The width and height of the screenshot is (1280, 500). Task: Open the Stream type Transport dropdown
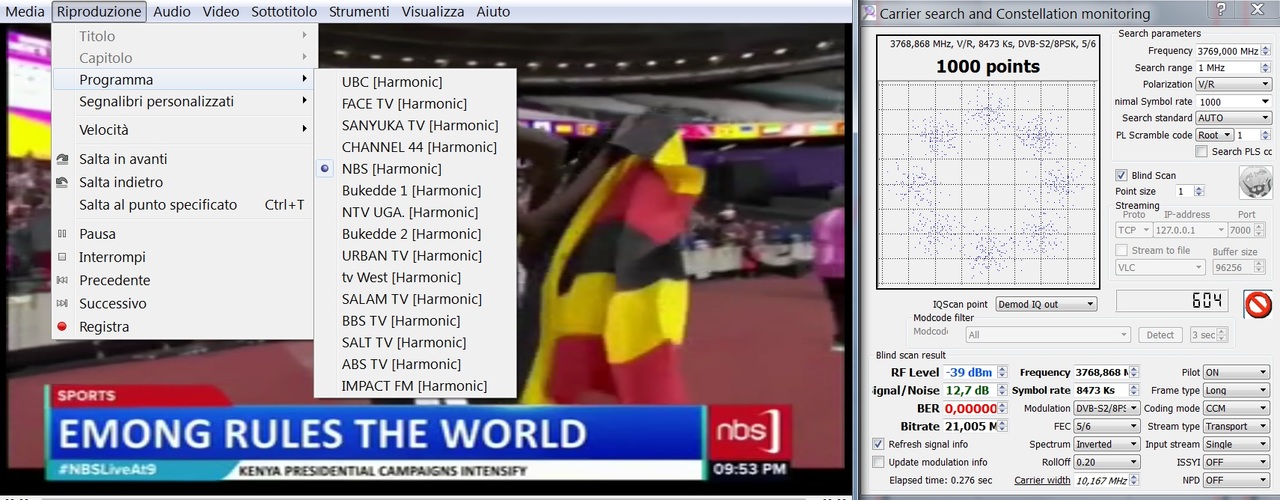coord(1235,426)
